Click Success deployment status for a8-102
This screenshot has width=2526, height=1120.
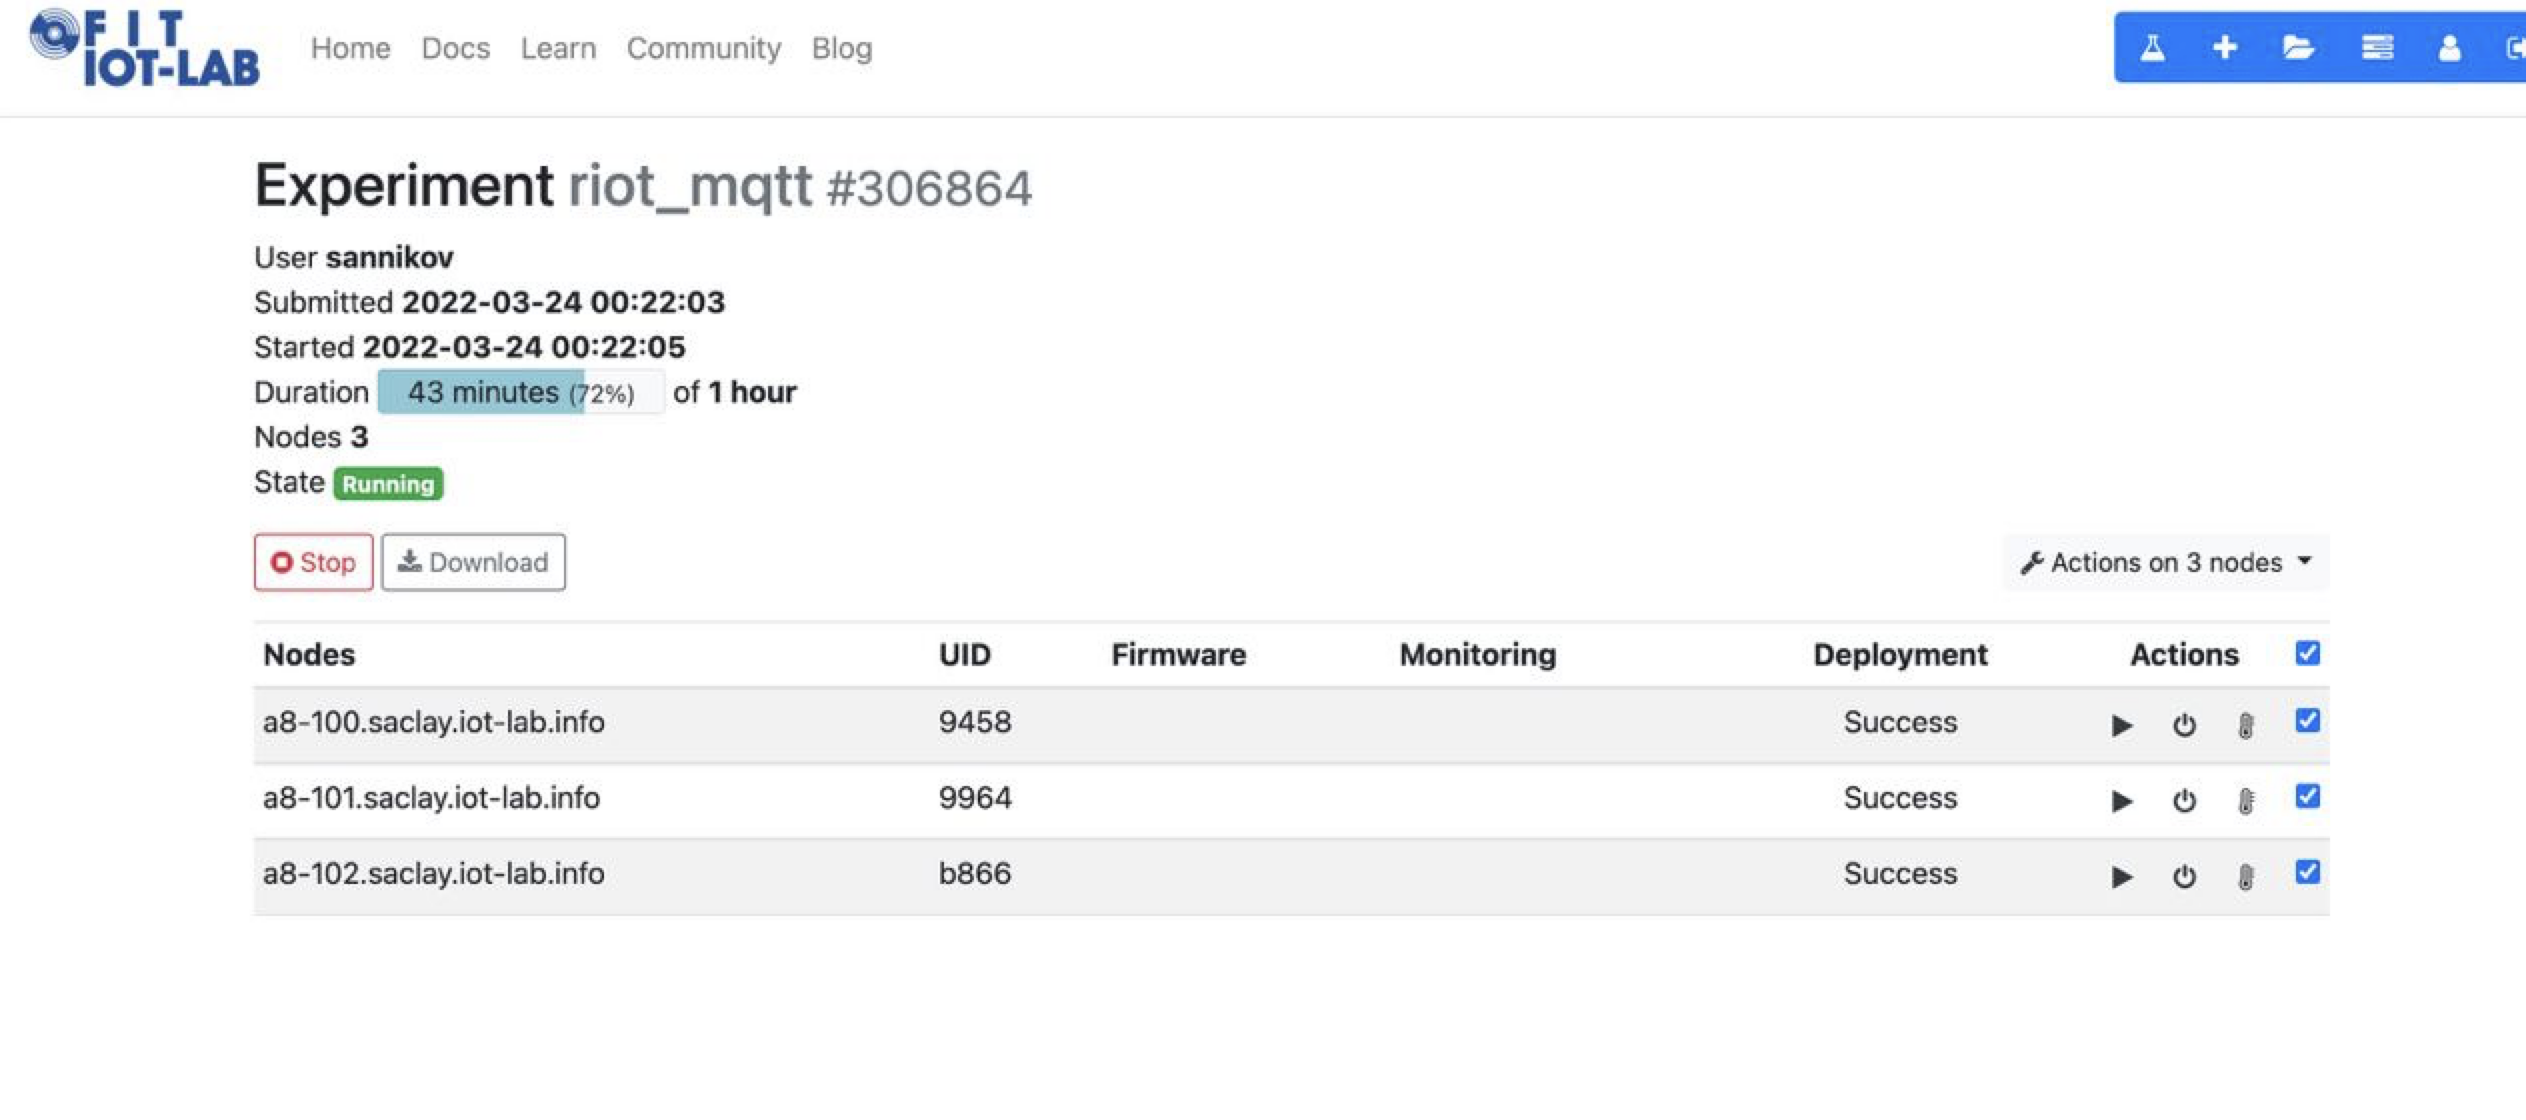tap(1900, 874)
